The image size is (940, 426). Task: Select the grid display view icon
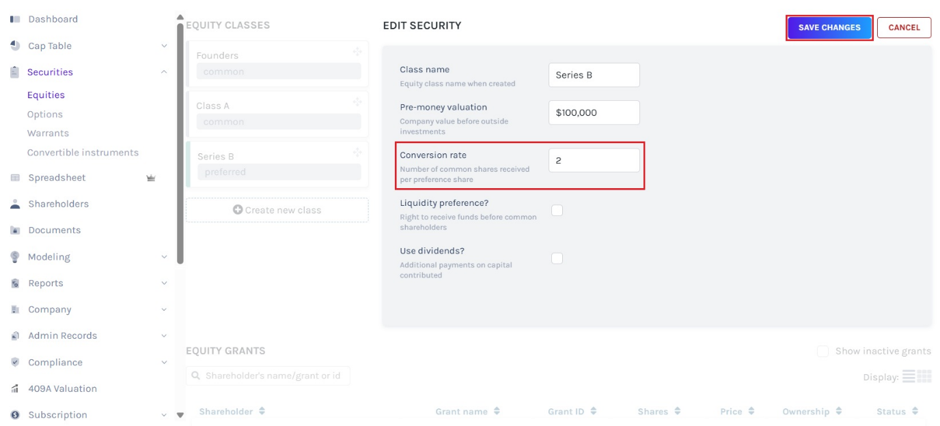tap(924, 376)
